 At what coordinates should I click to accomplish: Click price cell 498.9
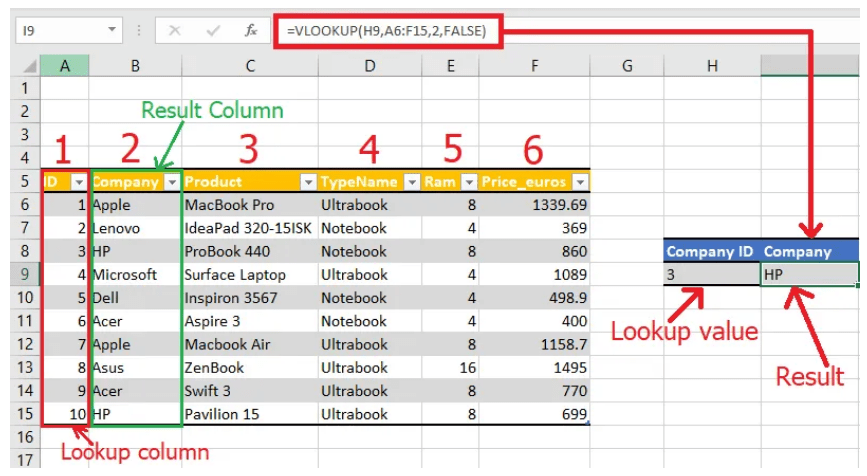(x=534, y=297)
